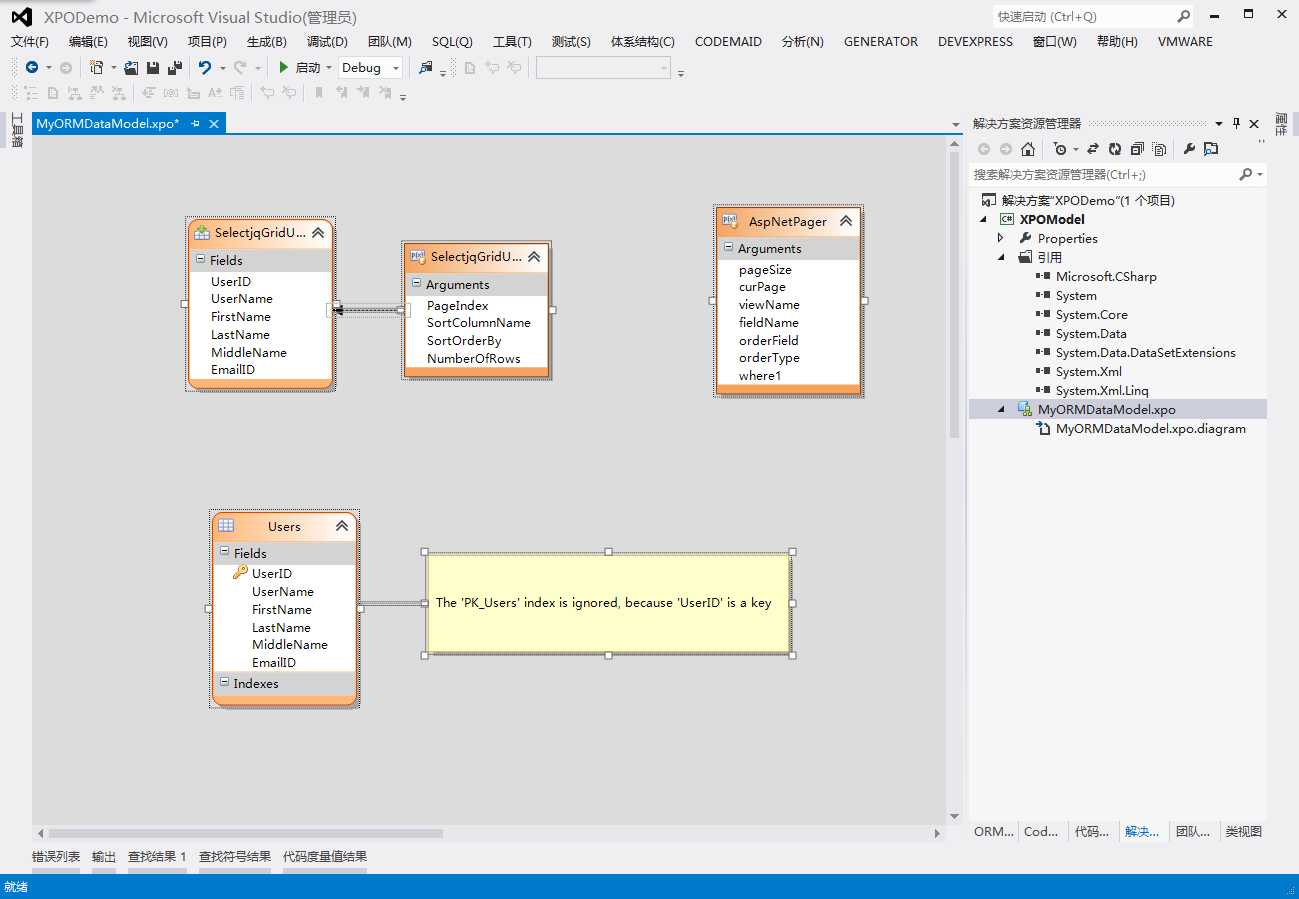Click the Undo arrow icon
This screenshot has width=1299, height=899.
click(205, 68)
